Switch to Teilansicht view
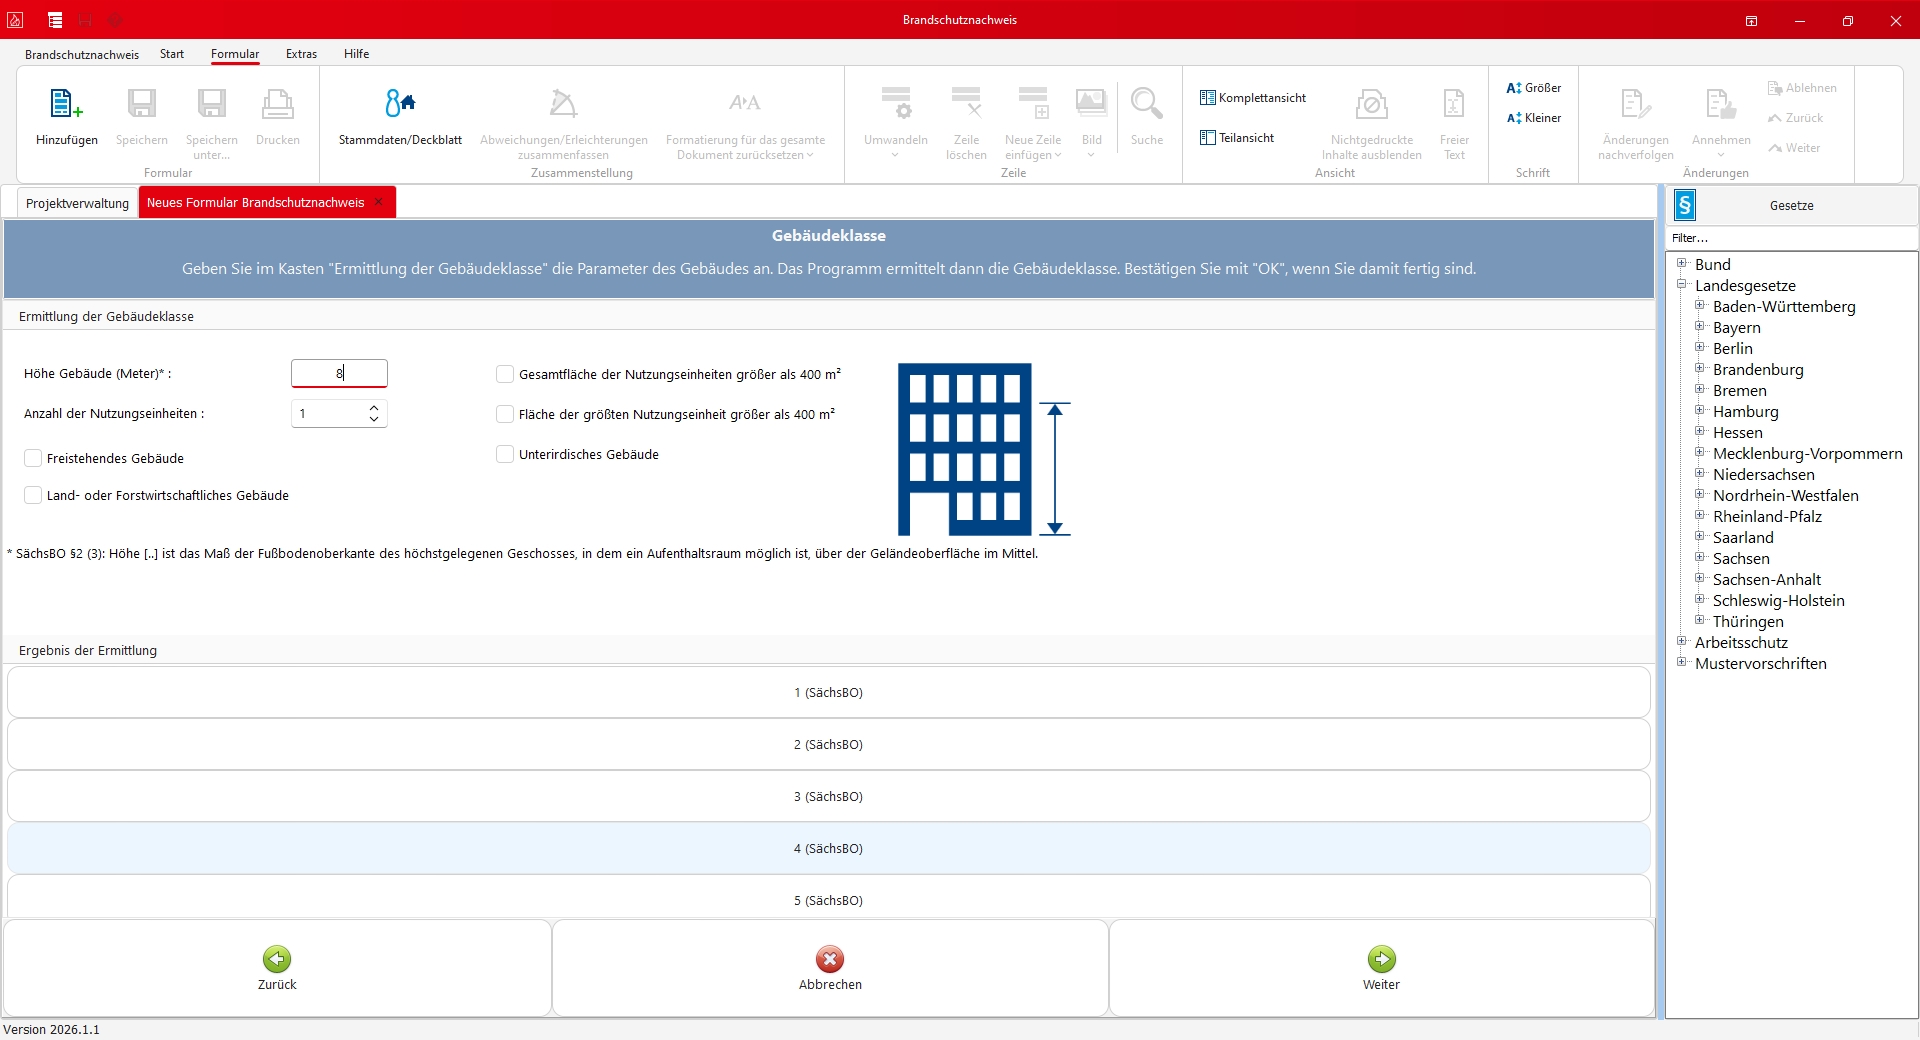The height and width of the screenshot is (1040, 1920). [1237, 138]
